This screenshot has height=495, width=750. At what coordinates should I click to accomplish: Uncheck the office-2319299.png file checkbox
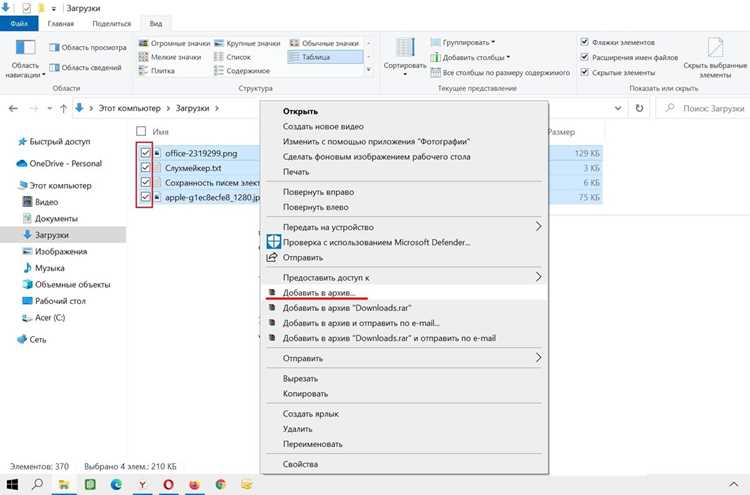point(145,153)
